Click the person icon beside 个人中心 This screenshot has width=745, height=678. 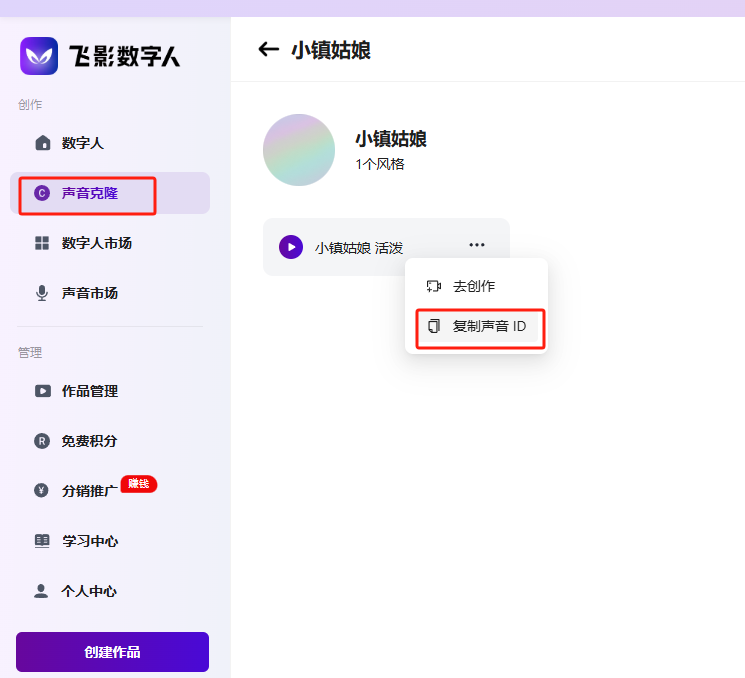[x=41, y=591]
